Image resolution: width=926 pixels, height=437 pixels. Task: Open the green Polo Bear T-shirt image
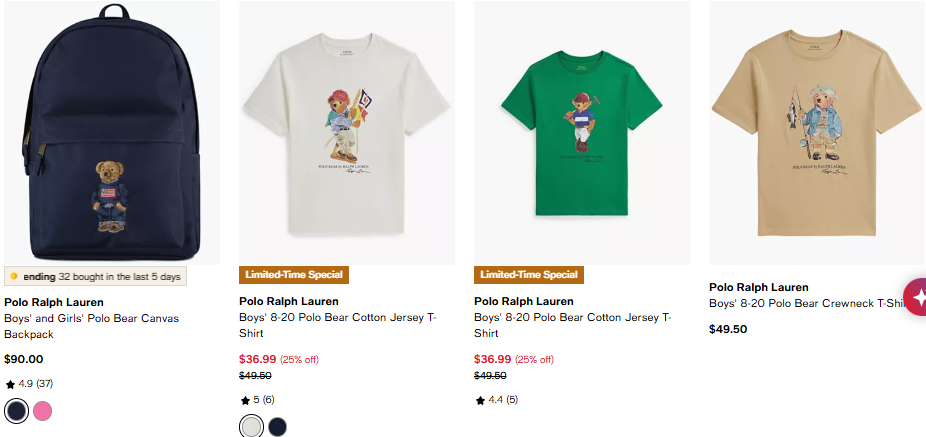(582, 132)
